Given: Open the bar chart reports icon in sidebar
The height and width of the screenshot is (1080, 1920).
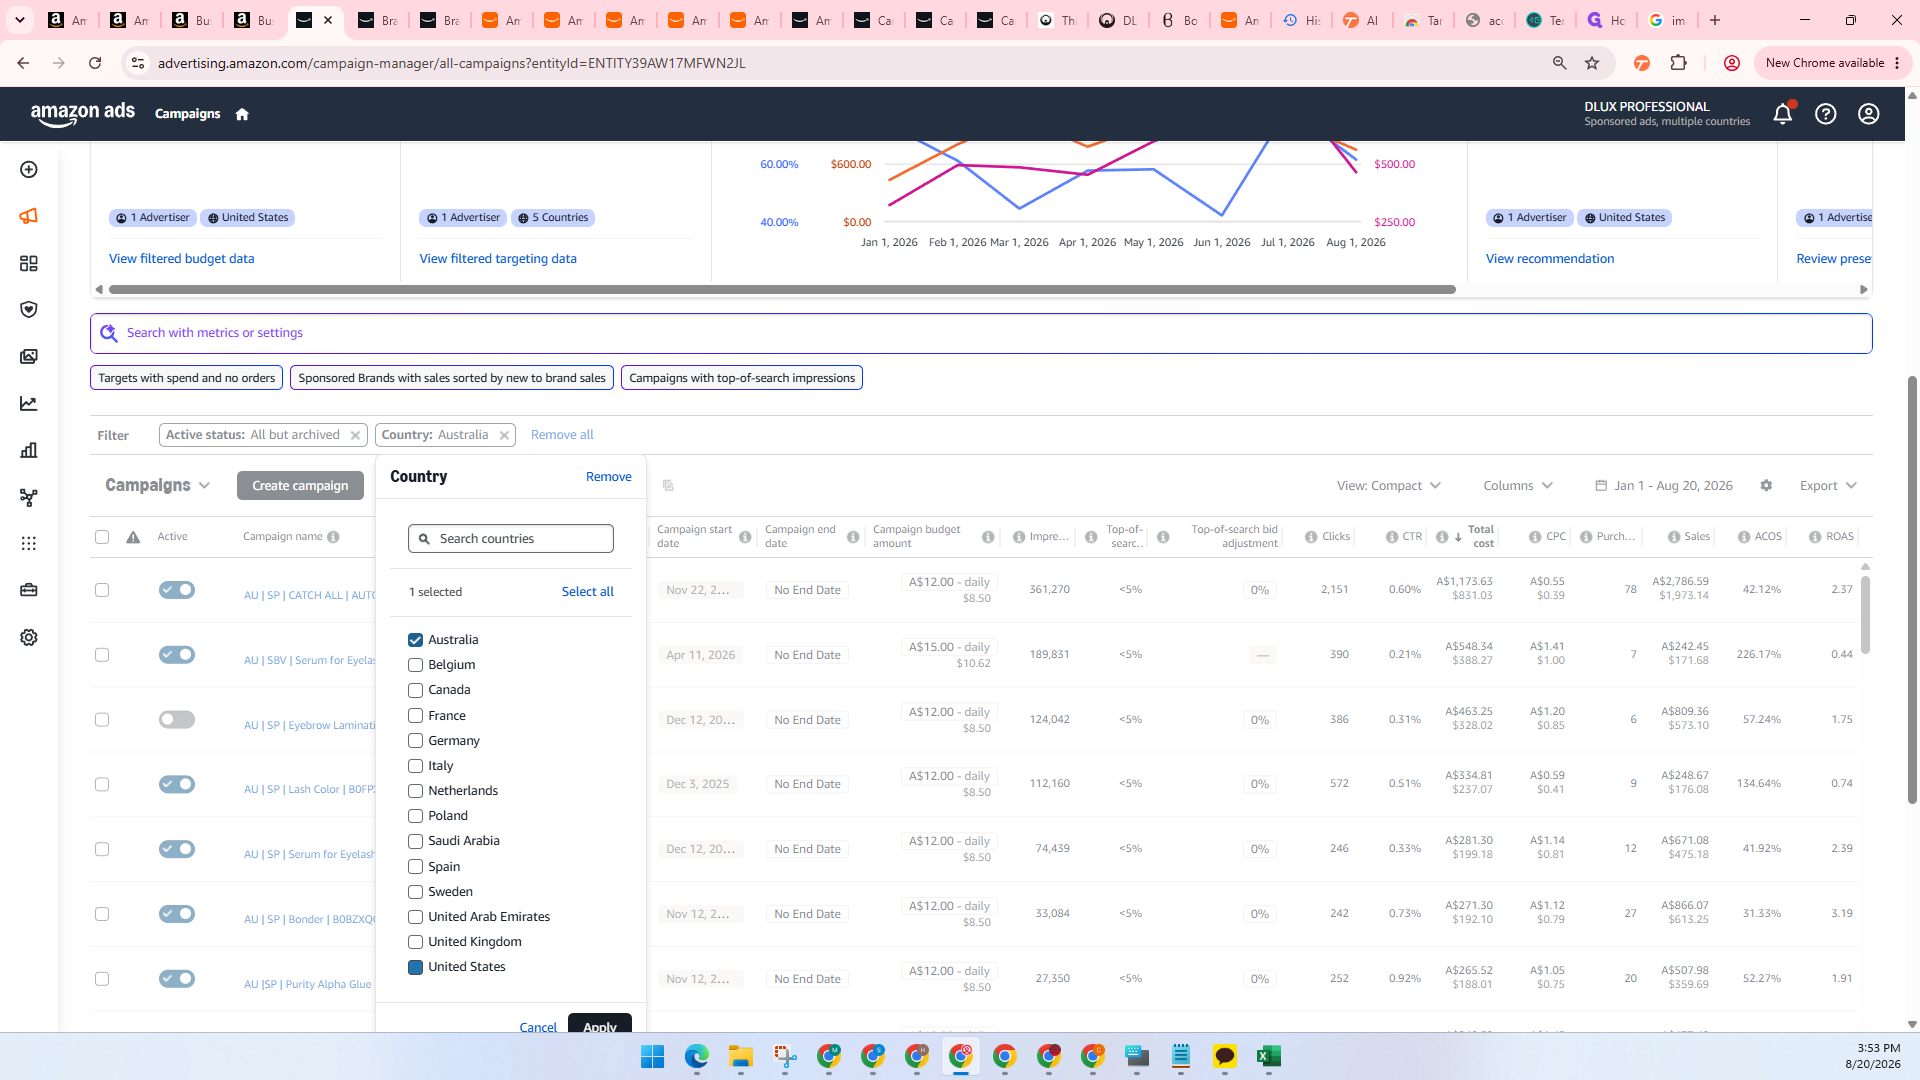Looking at the screenshot, I should [x=29, y=450].
